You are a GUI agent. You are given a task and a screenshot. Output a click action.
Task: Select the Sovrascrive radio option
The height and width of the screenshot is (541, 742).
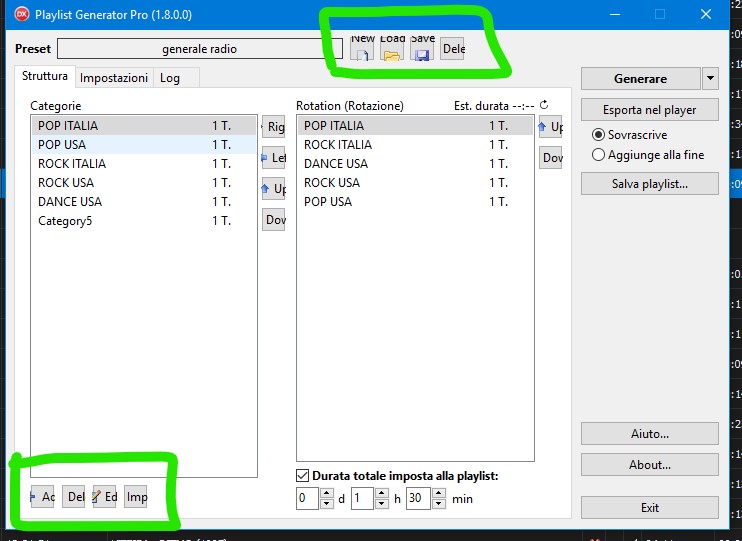coord(599,135)
